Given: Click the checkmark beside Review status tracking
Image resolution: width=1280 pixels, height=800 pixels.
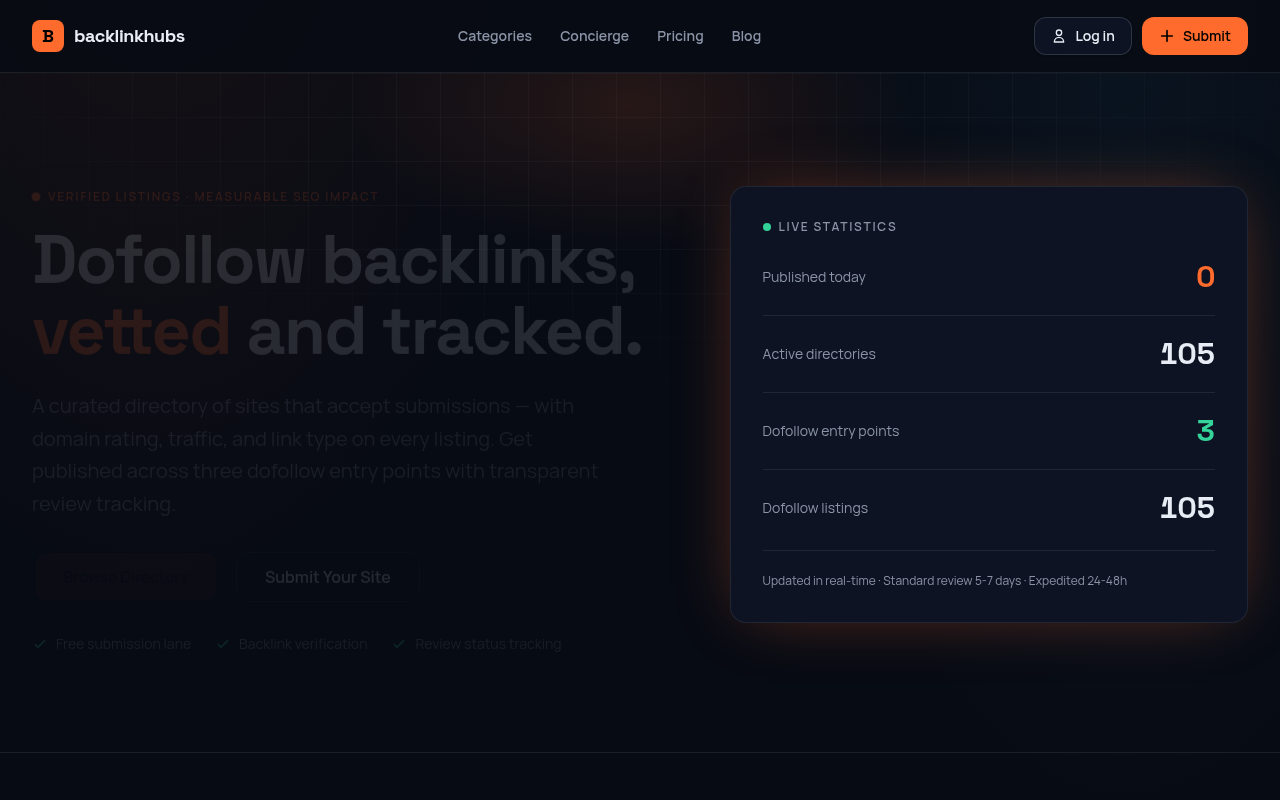Looking at the screenshot, I should click(x=399, y=644).
